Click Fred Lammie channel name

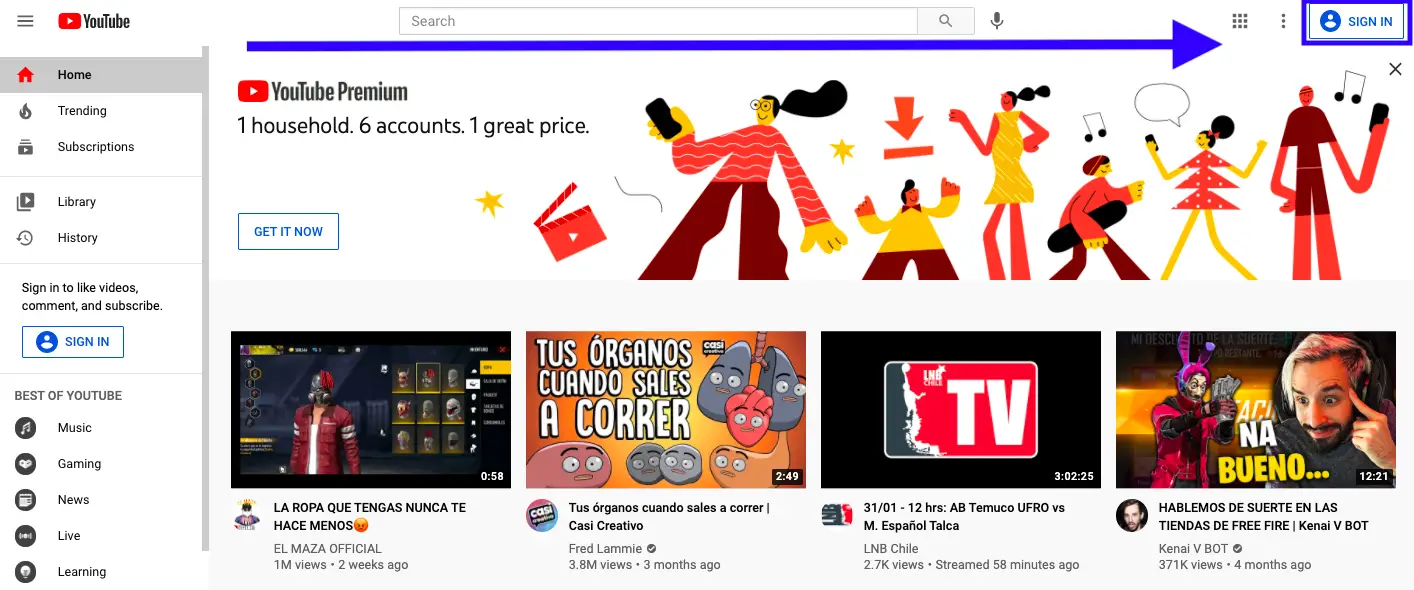[605, 549]
